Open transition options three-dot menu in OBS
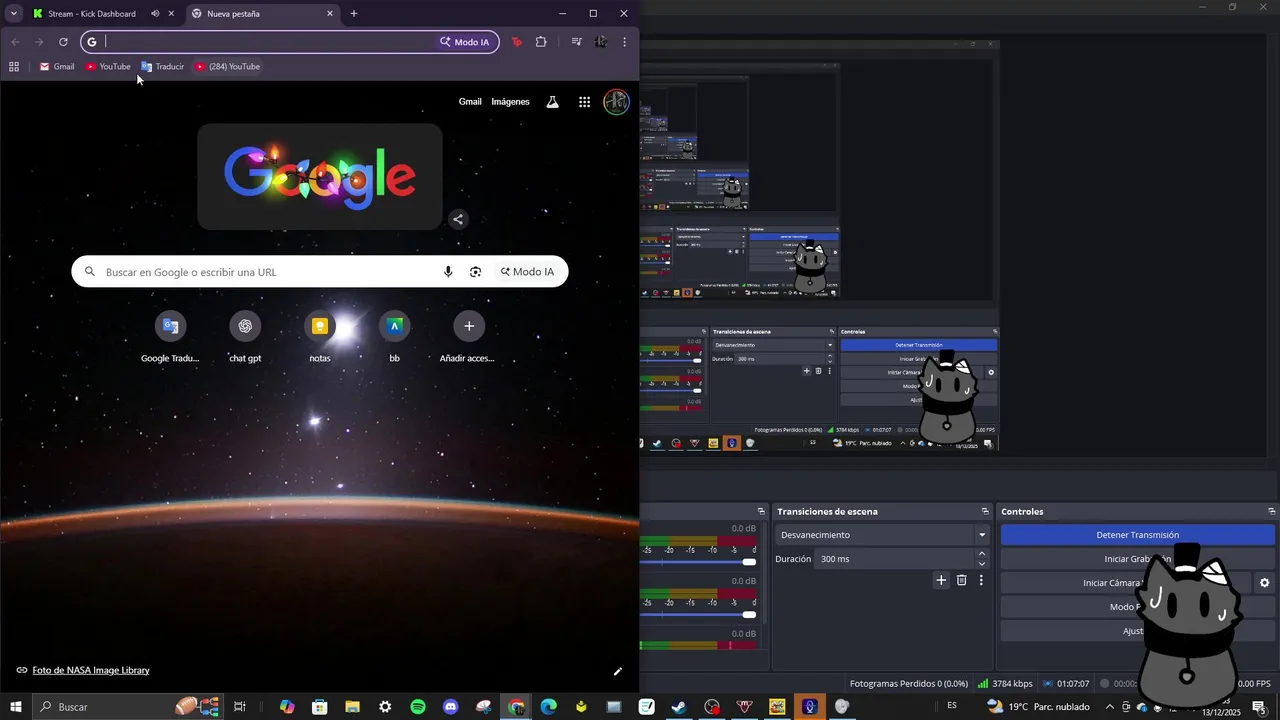This screenshot has width=1280, height=720. (x=981, y=580)
